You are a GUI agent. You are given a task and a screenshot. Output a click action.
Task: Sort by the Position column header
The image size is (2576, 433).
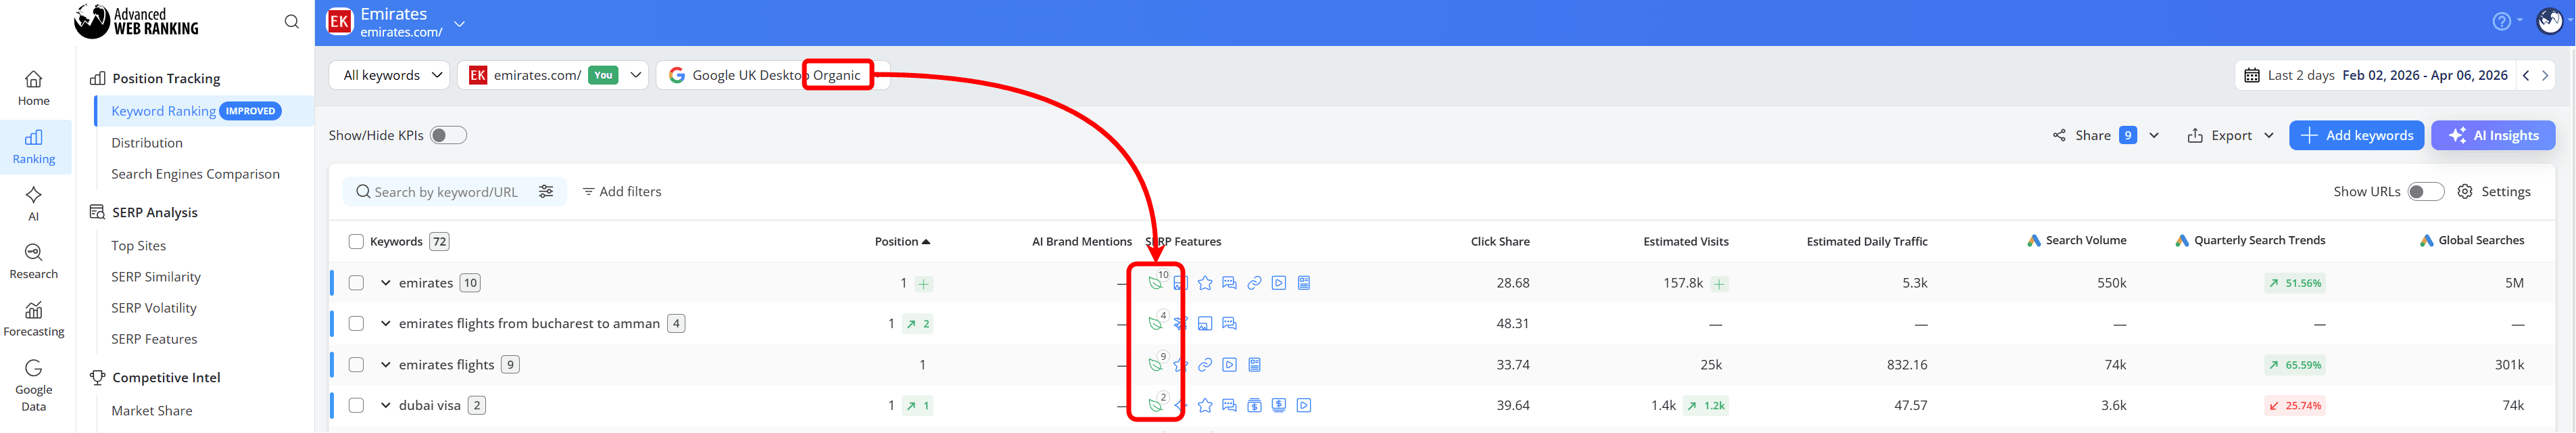point(902,241)
